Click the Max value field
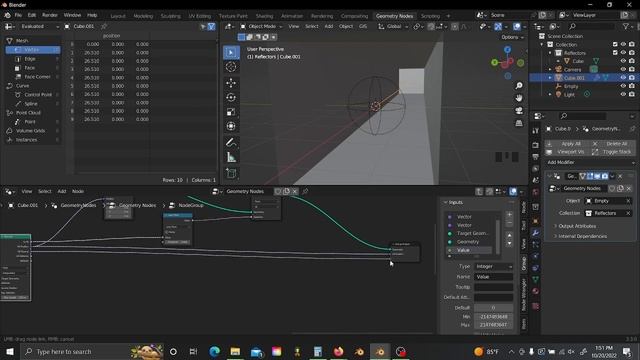This screenshot has height=360, width=640. click(493, 325)
